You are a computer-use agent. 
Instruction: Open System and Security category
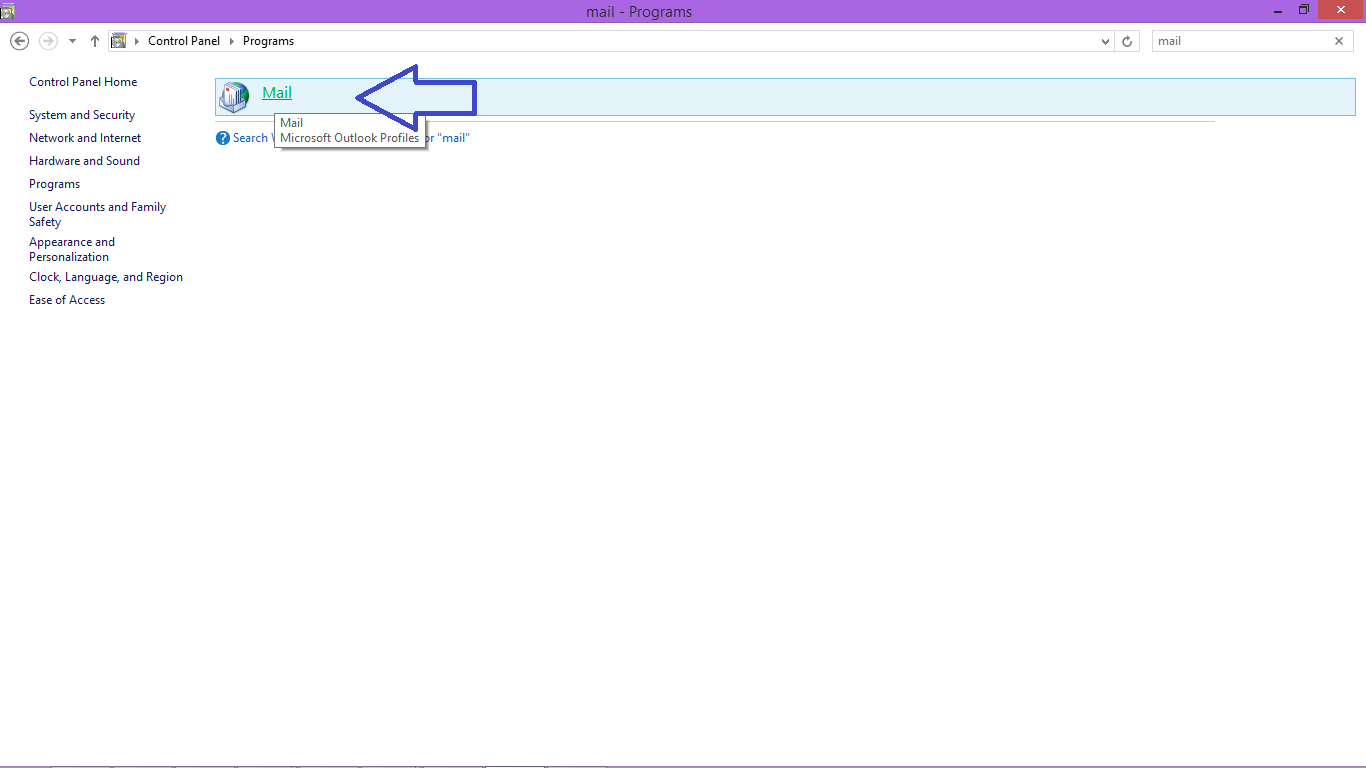coord(82,115)
